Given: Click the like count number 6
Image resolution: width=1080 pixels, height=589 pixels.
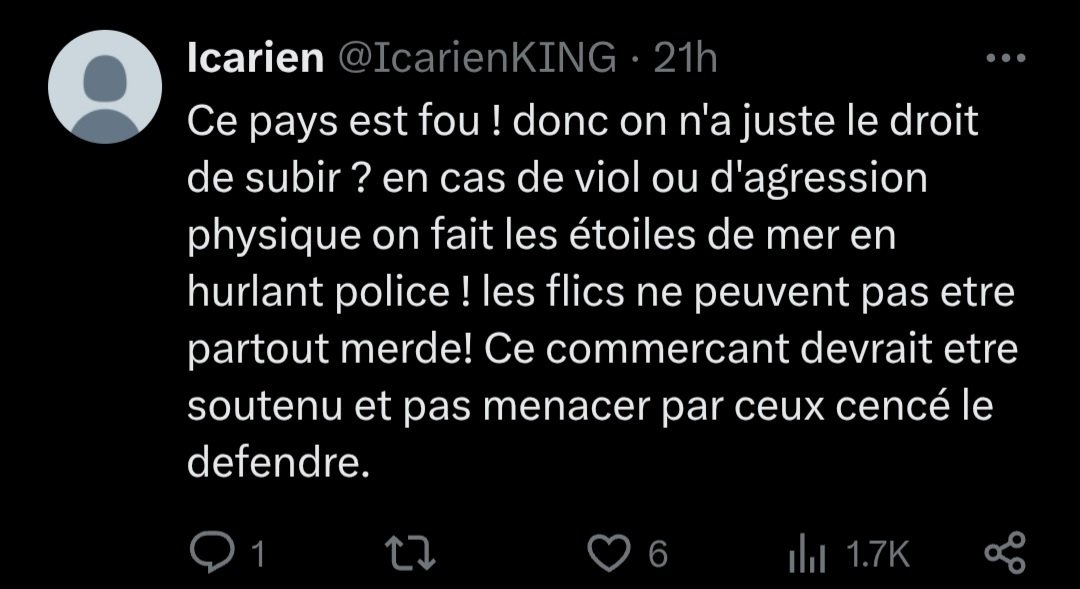Looking at the screenshot, I should (x=658, y=554).
